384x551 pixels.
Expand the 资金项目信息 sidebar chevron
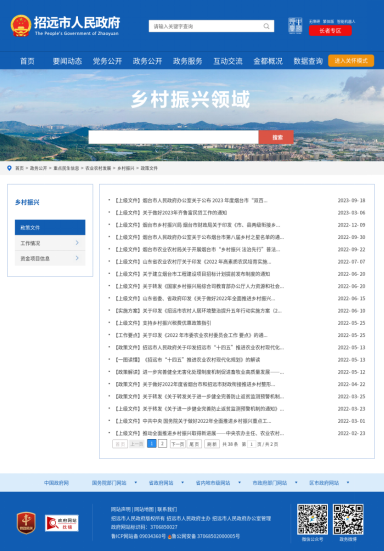tap(77, 258)
